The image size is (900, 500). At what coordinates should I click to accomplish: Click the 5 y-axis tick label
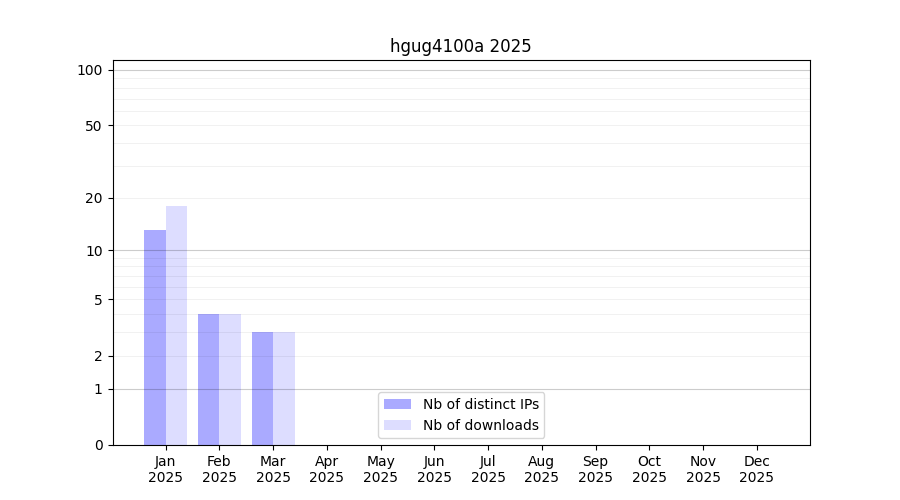point(98,300)
